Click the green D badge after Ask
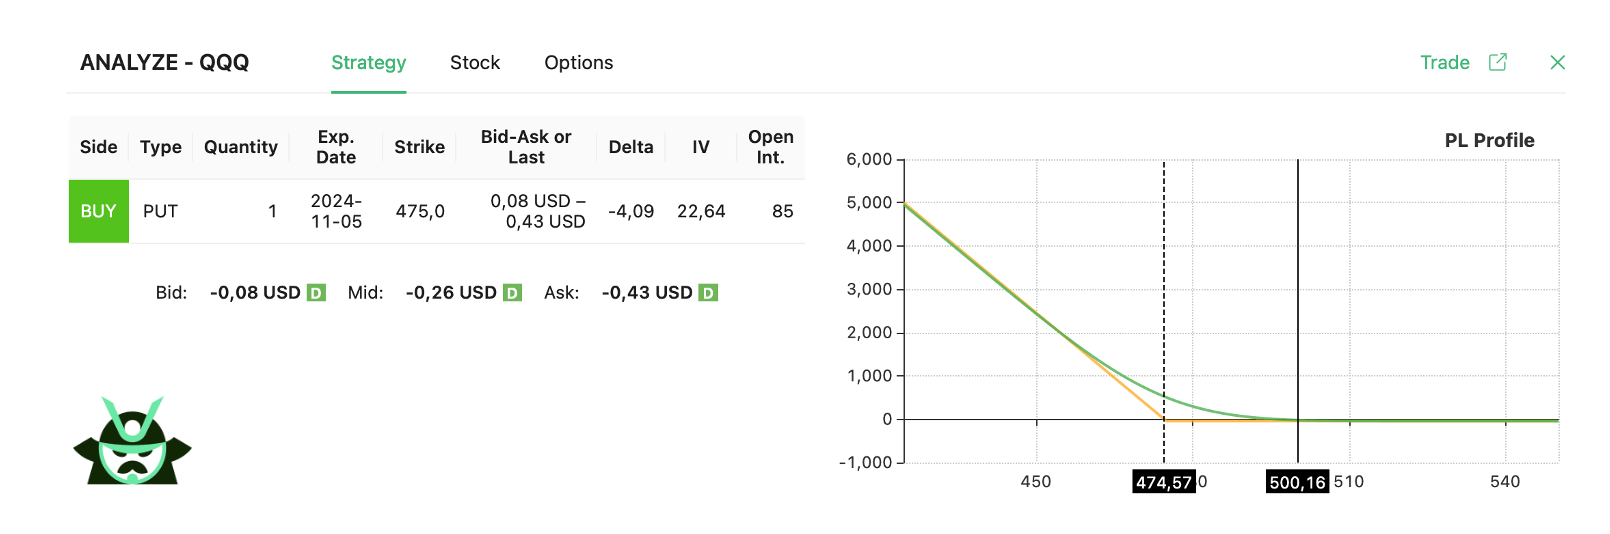Screen dimensions: 1610x534 pyautogui.click(x=708, y=293)
